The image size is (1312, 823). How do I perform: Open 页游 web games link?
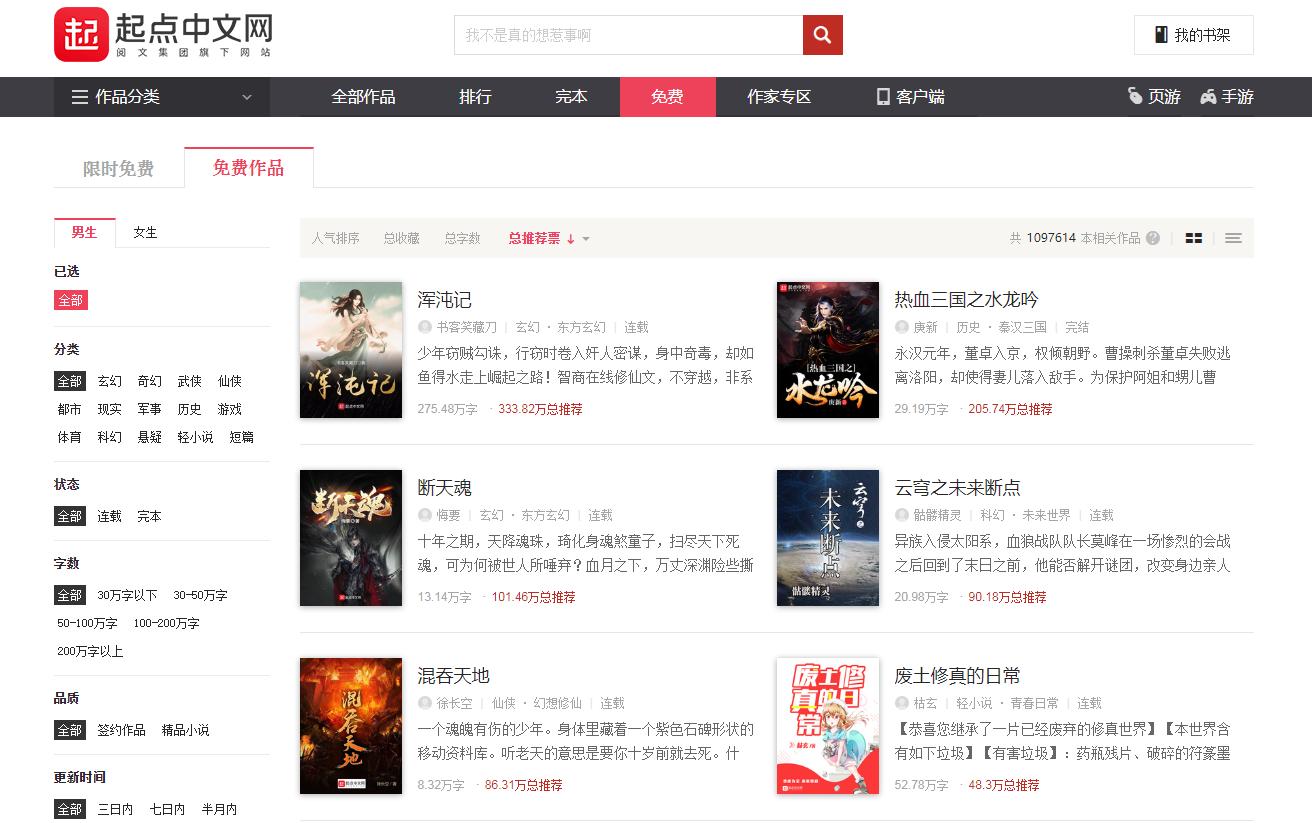[1154, 97]
